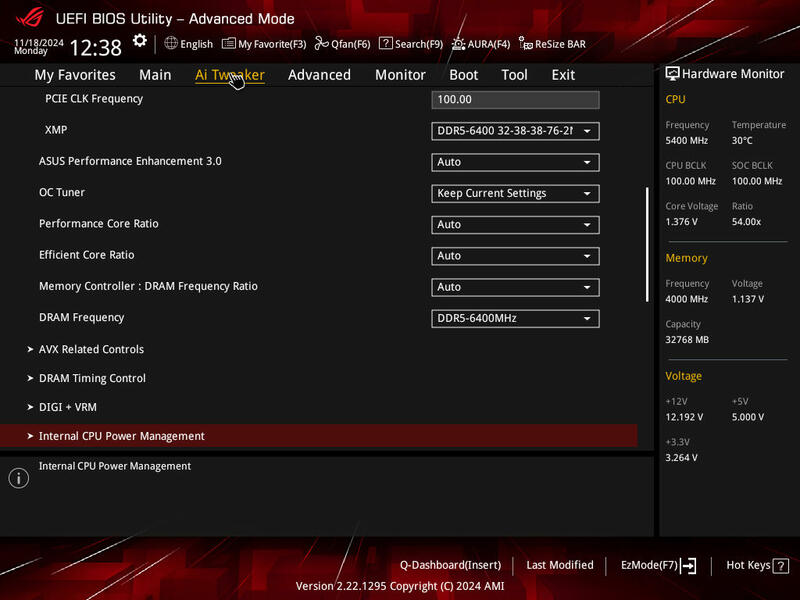The image size is (800, 600).
Task: Open Search(F9) question mark icon
Action: click(386, 43)
